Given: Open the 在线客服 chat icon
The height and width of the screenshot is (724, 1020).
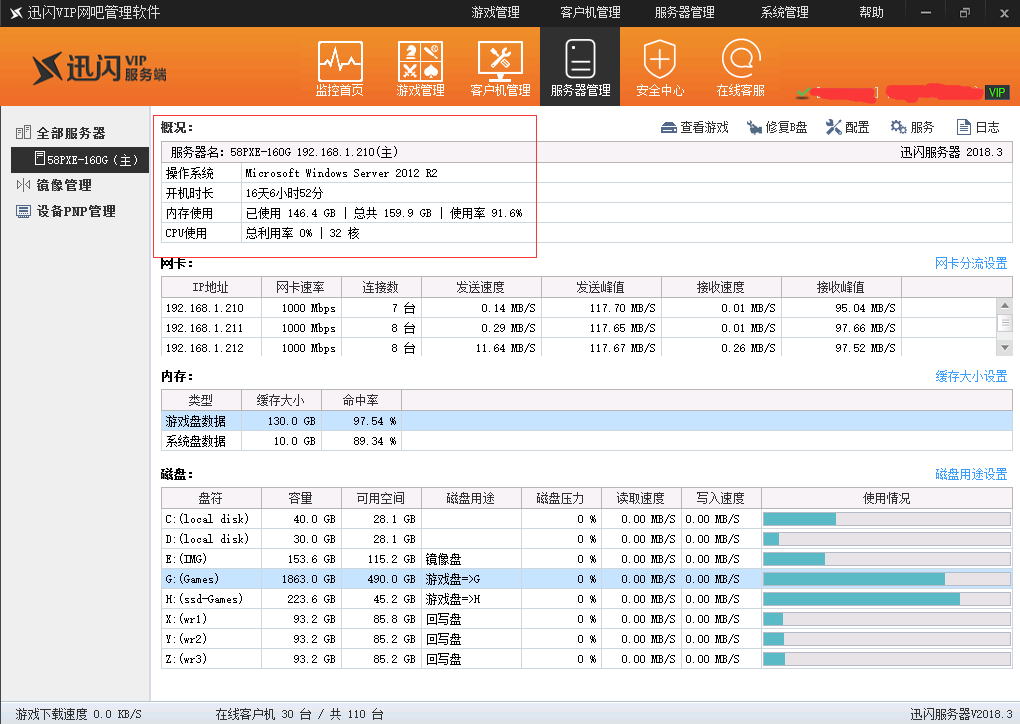Looking at the screenshot, I should click(x=740, y=68).
